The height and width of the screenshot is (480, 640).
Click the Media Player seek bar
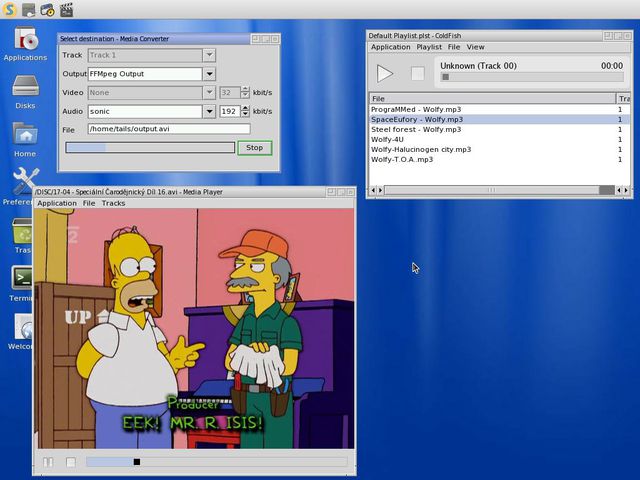[x=217, y=462]
